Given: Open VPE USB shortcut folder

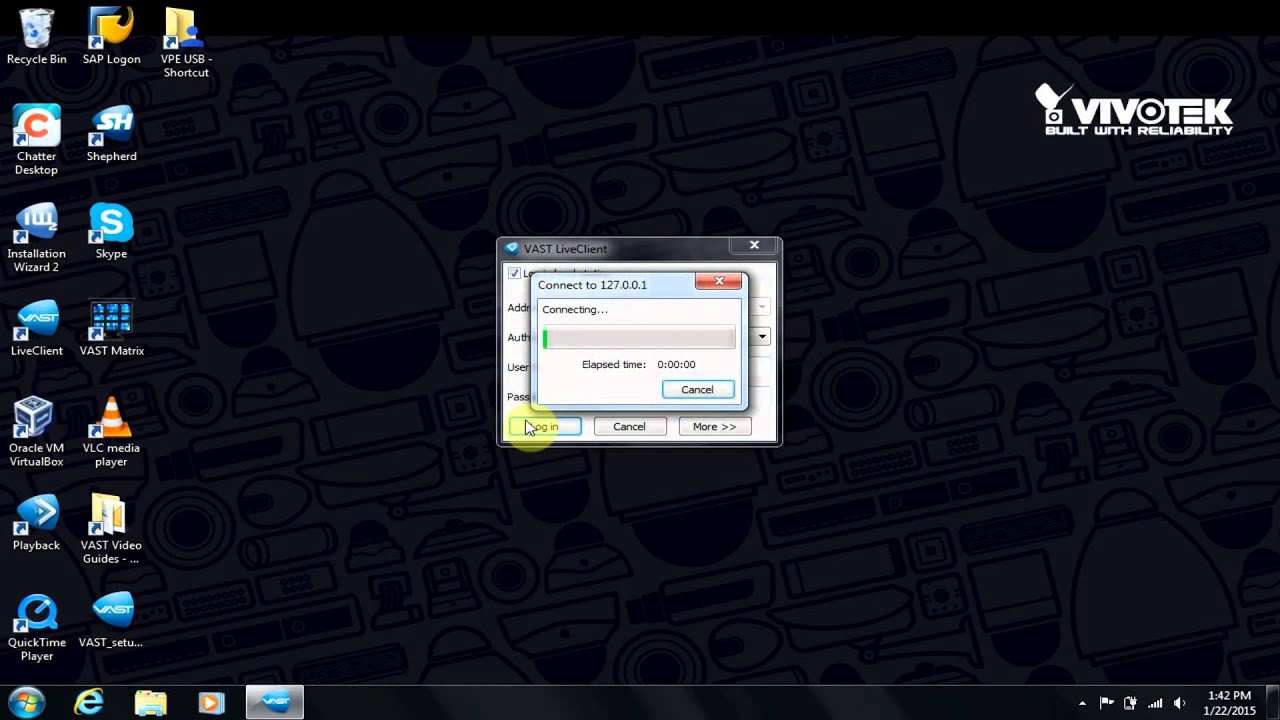Looking at the screenshot, I should pyautogui.click(x=186, y=44).
